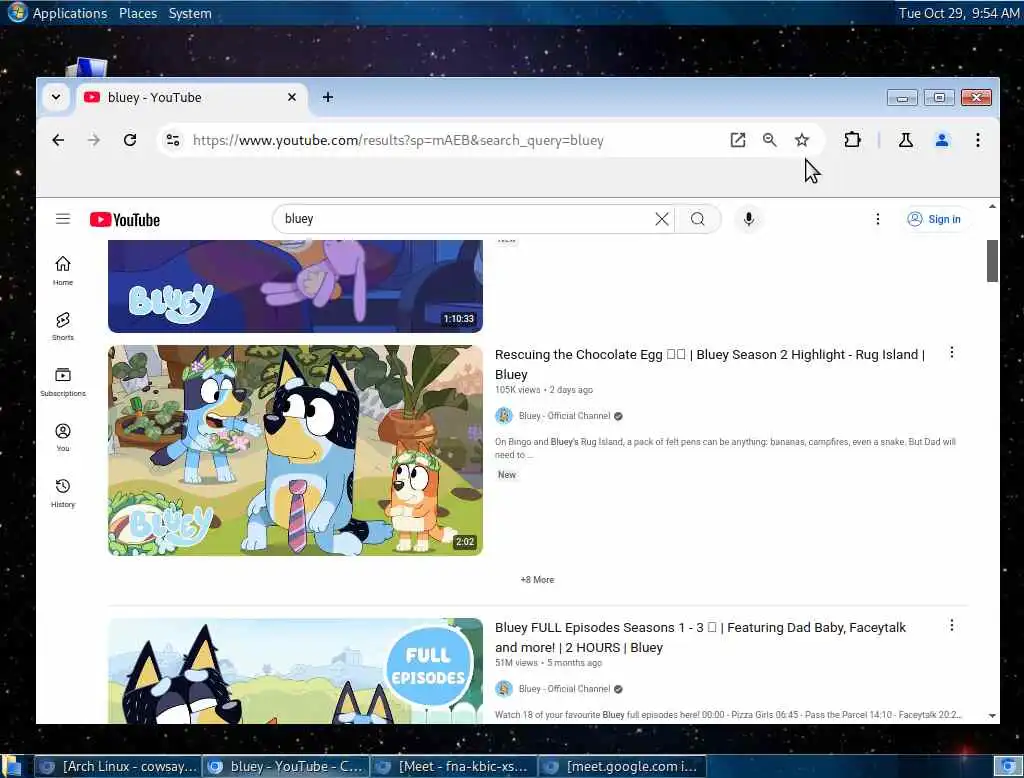Open the Applications menu

[x=70, y=13]
